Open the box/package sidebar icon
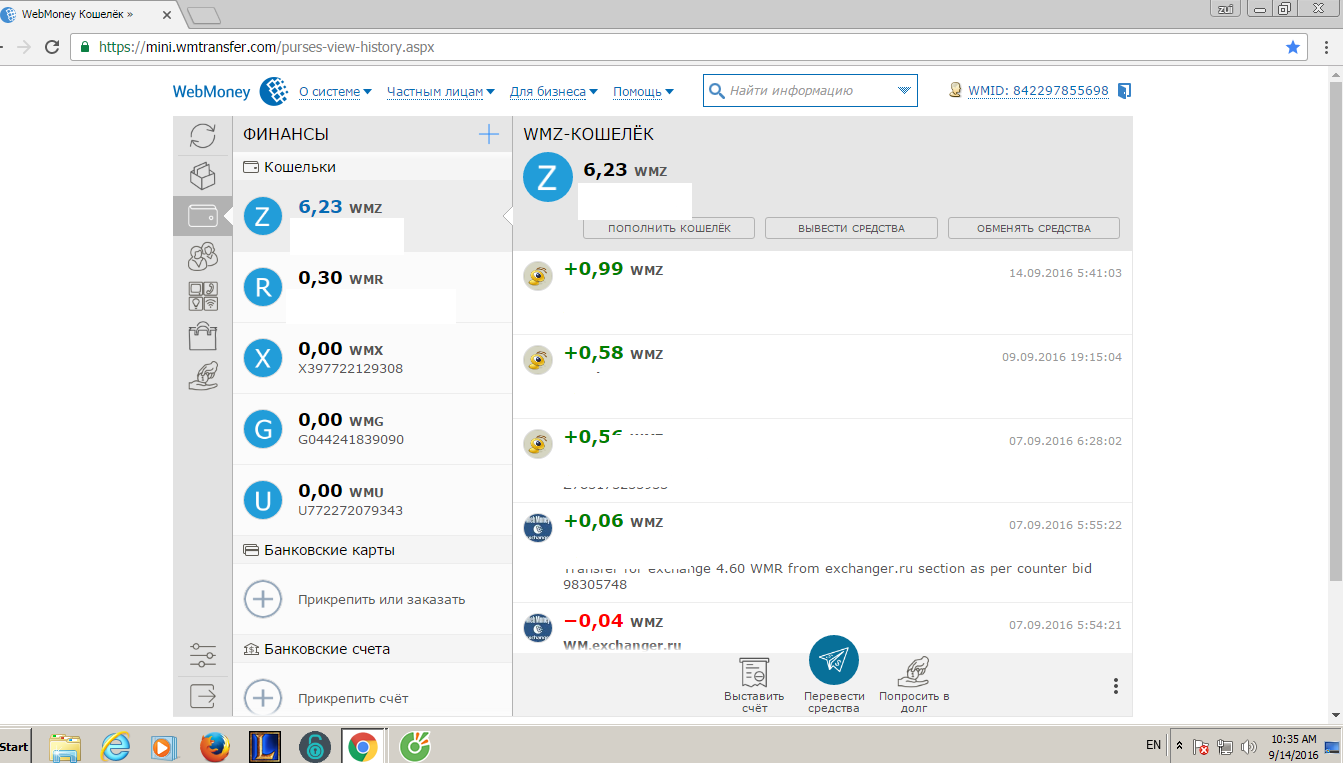Screen dimensions: 1343x763 click(x=203, y=176)
